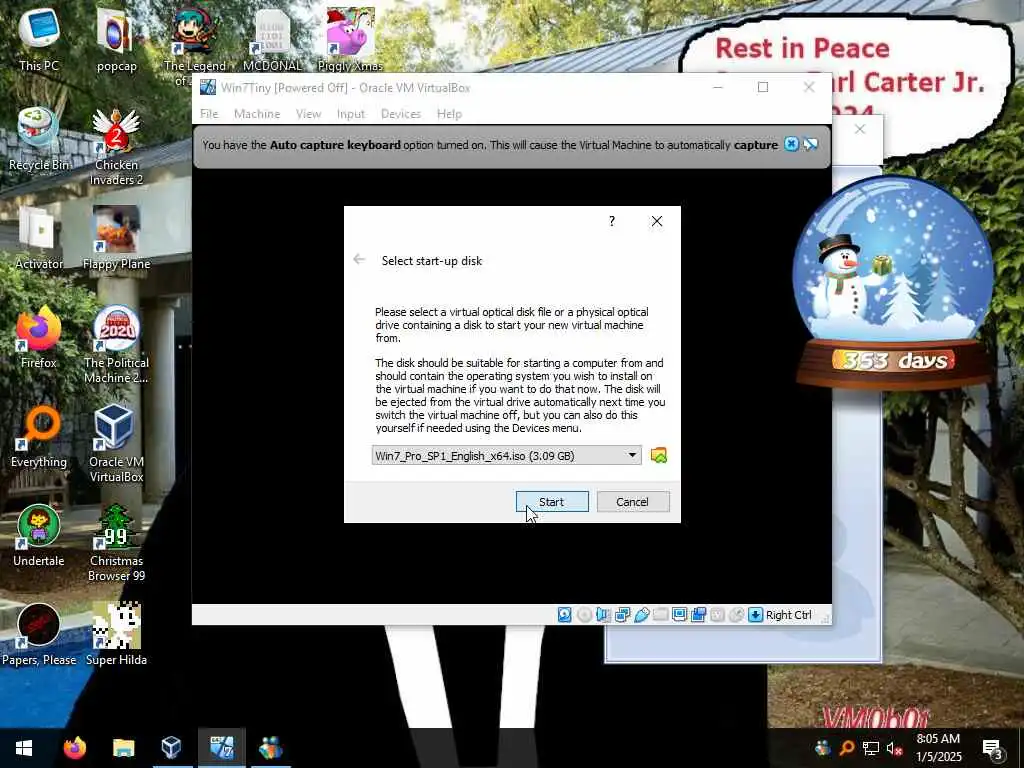1024x768 pixels.
Task: Select the Papers, Please shortcut
Action: tap(39, 635)
